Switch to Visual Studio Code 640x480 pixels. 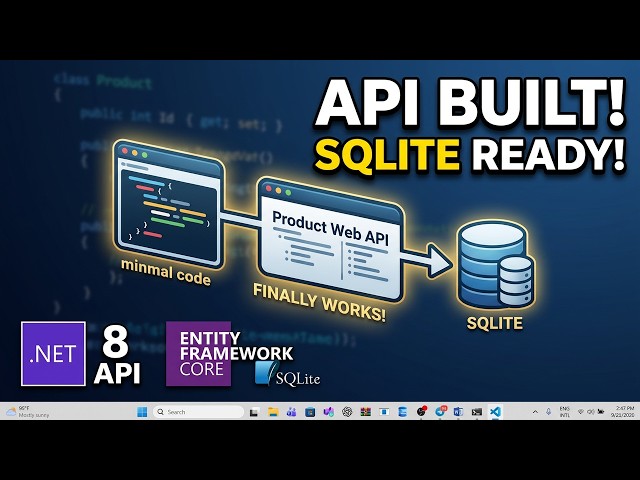(495, 412)
